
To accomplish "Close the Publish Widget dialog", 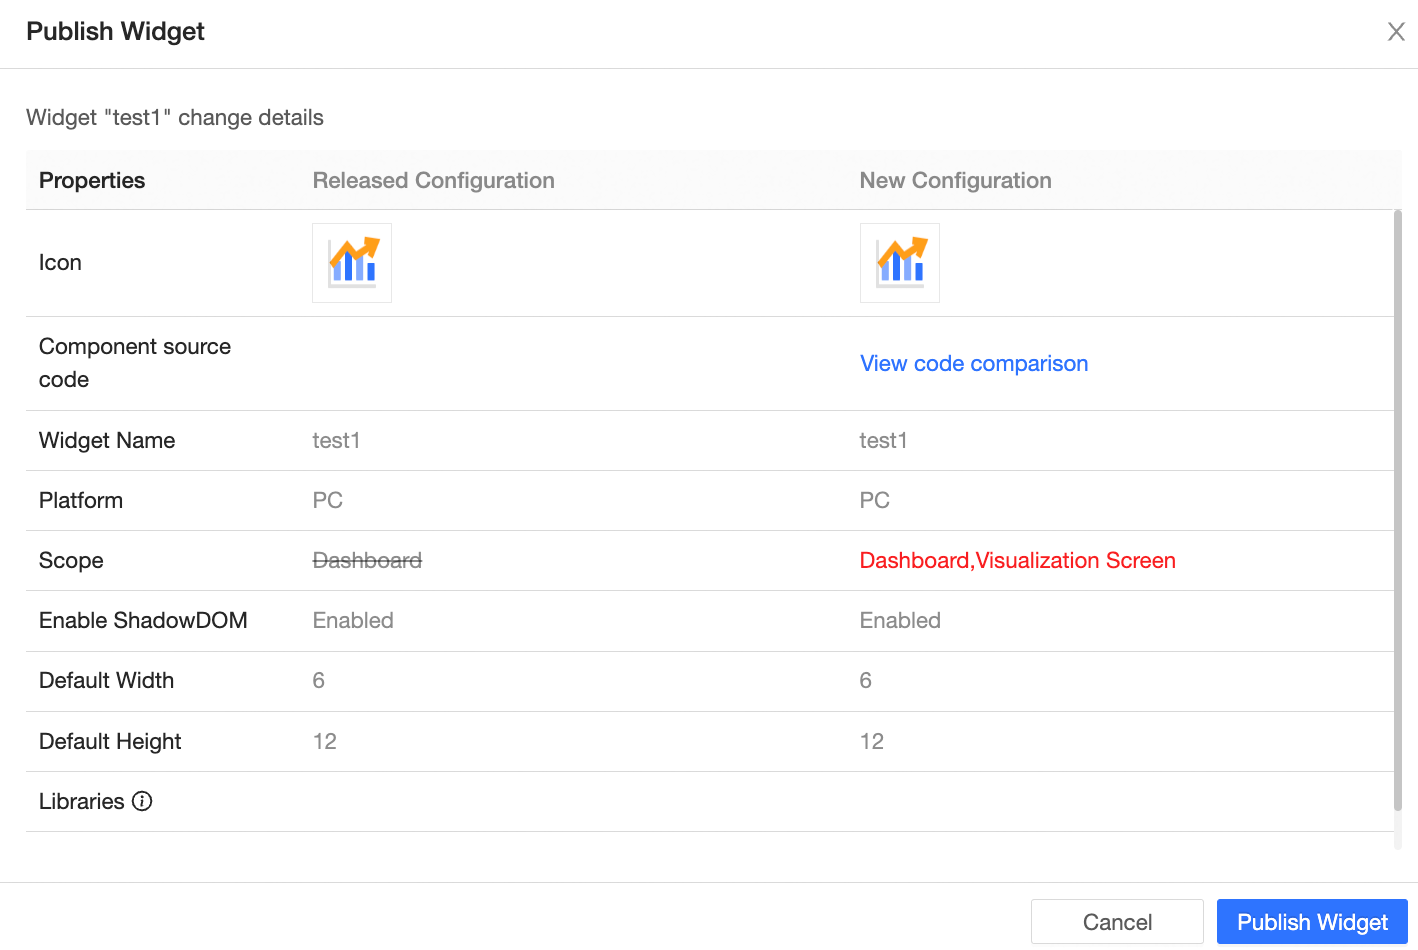I will [x=1396, y=32].
